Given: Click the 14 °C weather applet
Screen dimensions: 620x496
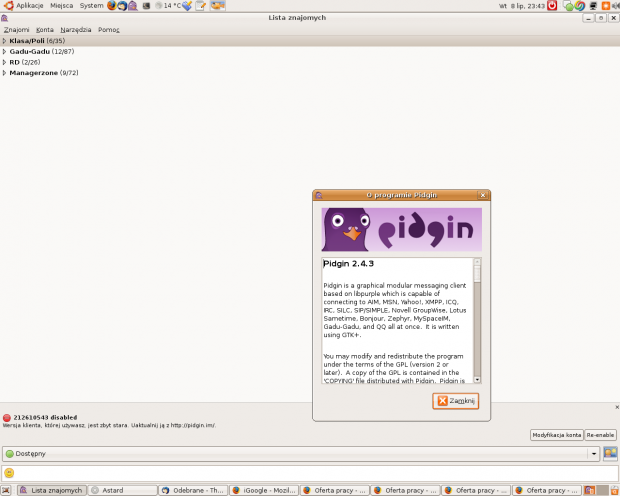Looking at the screenshot, I should point(168,6).
